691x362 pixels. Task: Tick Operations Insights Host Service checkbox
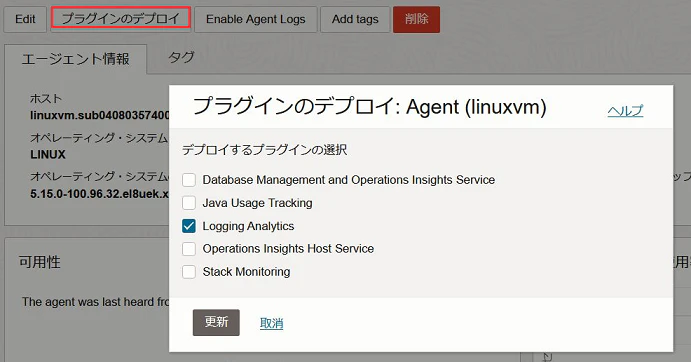coord(189,249)
